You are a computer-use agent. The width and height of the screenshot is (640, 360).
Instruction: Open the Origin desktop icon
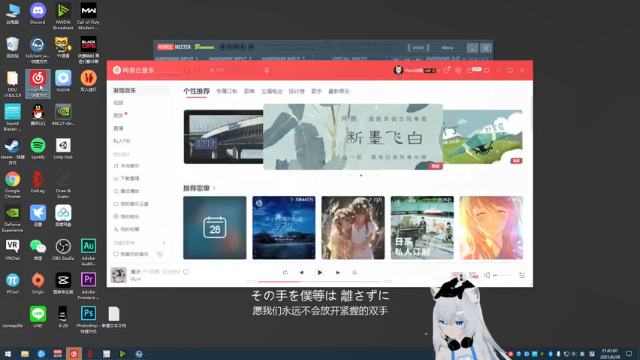38,283
